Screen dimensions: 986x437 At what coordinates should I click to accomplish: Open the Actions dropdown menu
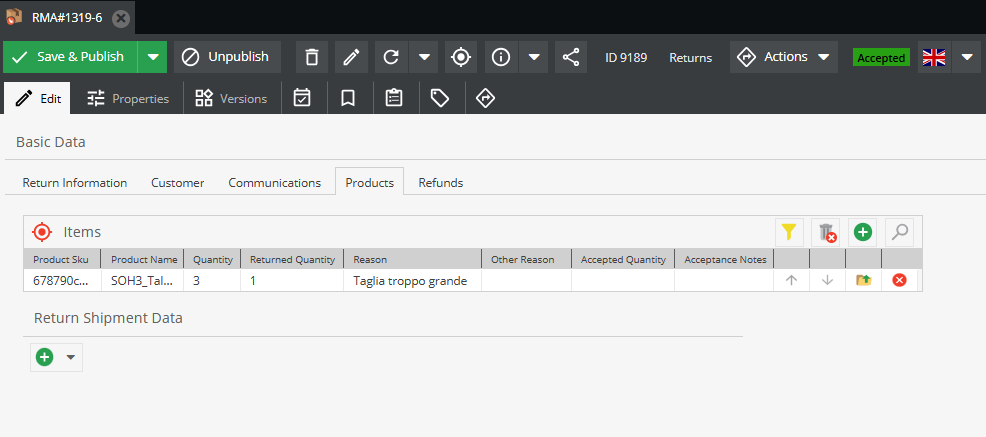(785, 57)
